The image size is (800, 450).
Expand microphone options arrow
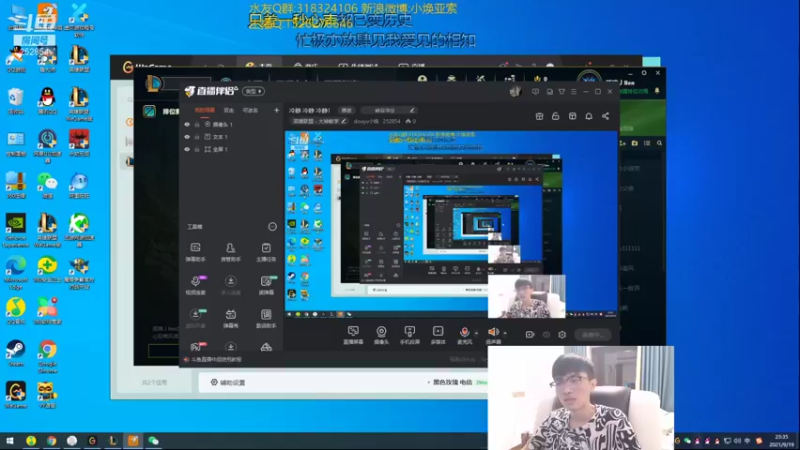click(x=477, y=333)
